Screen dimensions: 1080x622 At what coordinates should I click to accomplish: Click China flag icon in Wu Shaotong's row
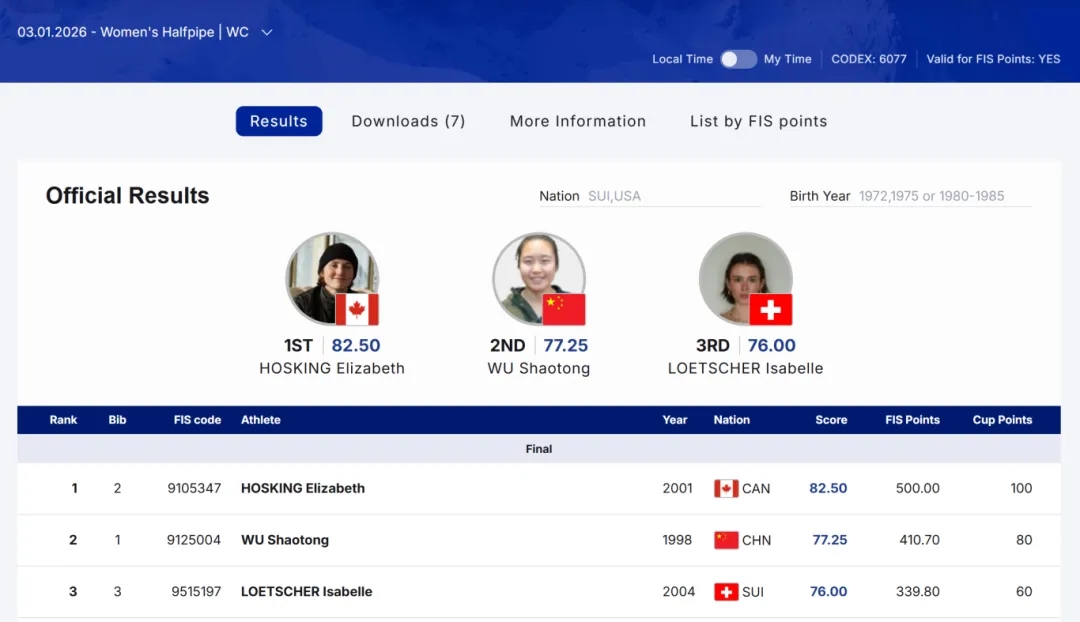click(x=726, y=540)
